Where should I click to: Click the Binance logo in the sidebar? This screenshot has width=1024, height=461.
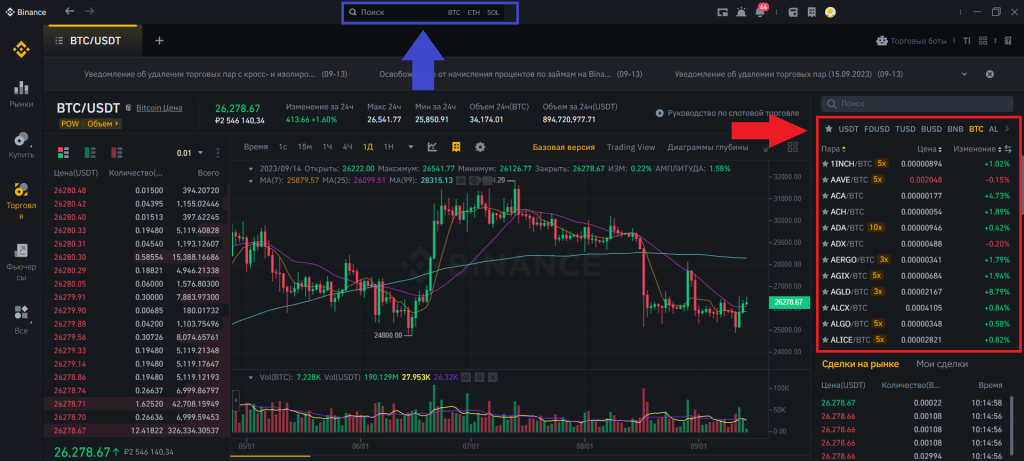22,49
